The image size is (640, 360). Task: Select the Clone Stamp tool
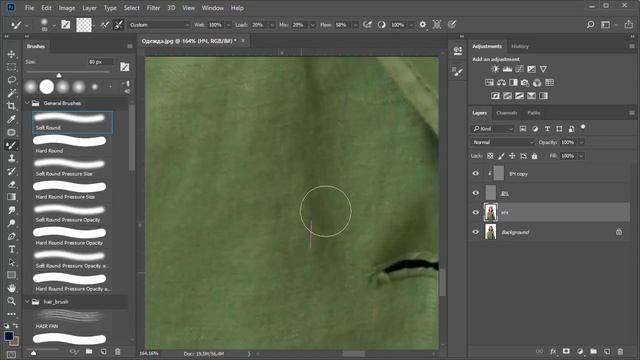[11, 158]
